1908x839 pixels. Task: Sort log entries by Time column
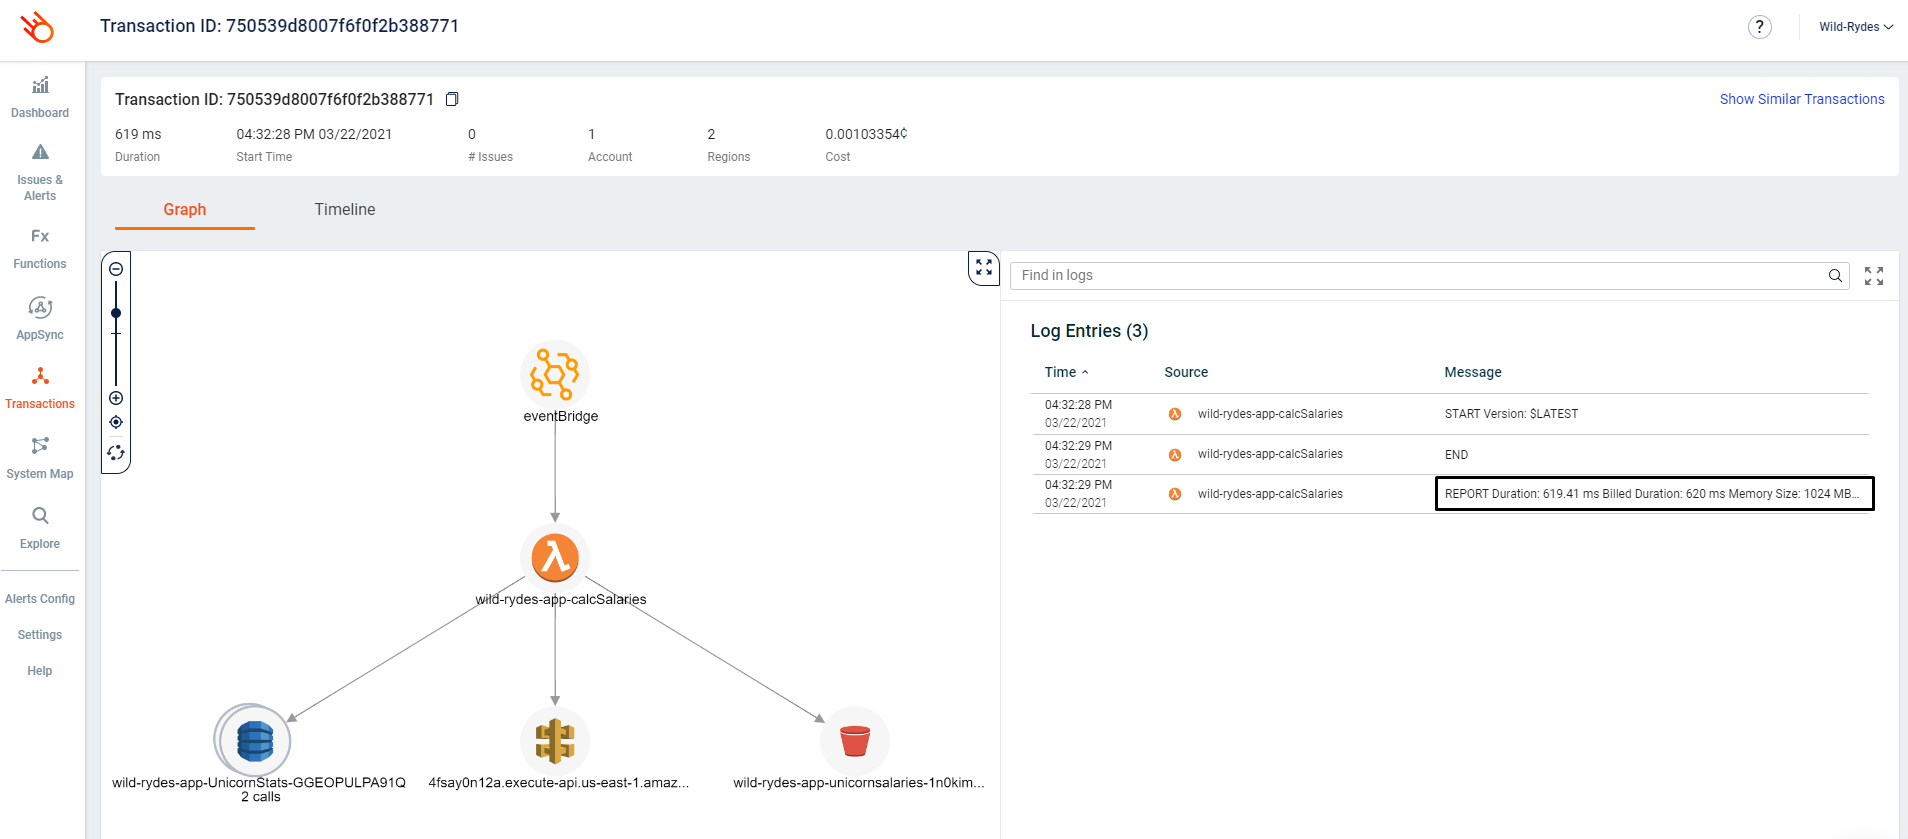[1066, 372]
